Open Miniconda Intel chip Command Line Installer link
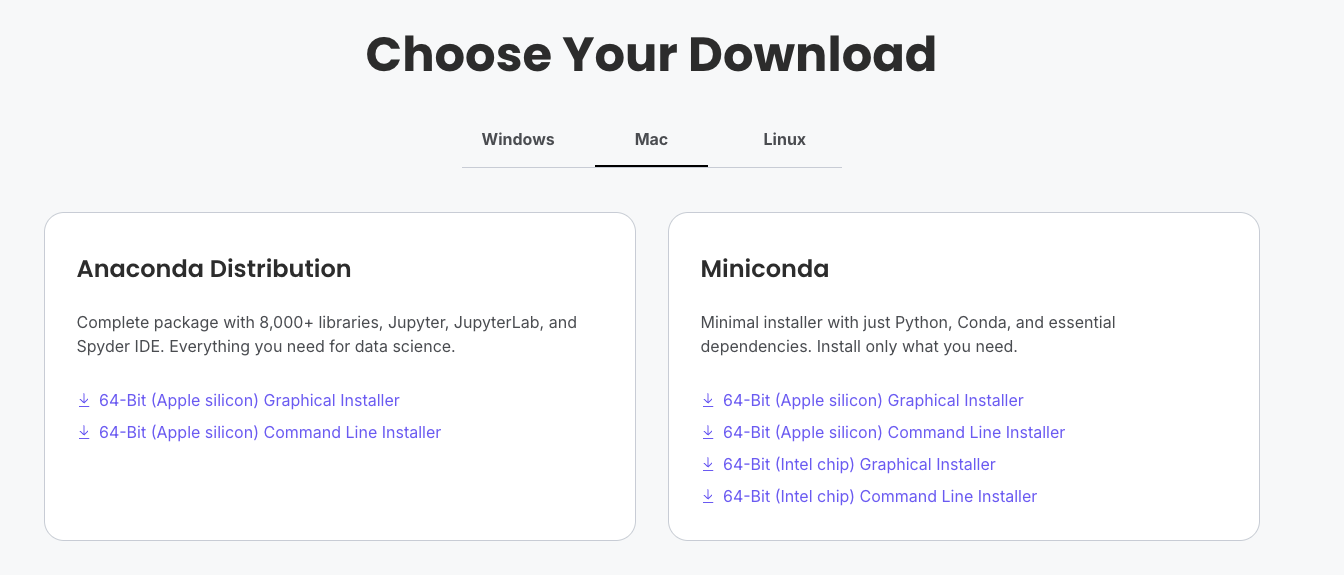1344x575 pixels. (880, 497)
